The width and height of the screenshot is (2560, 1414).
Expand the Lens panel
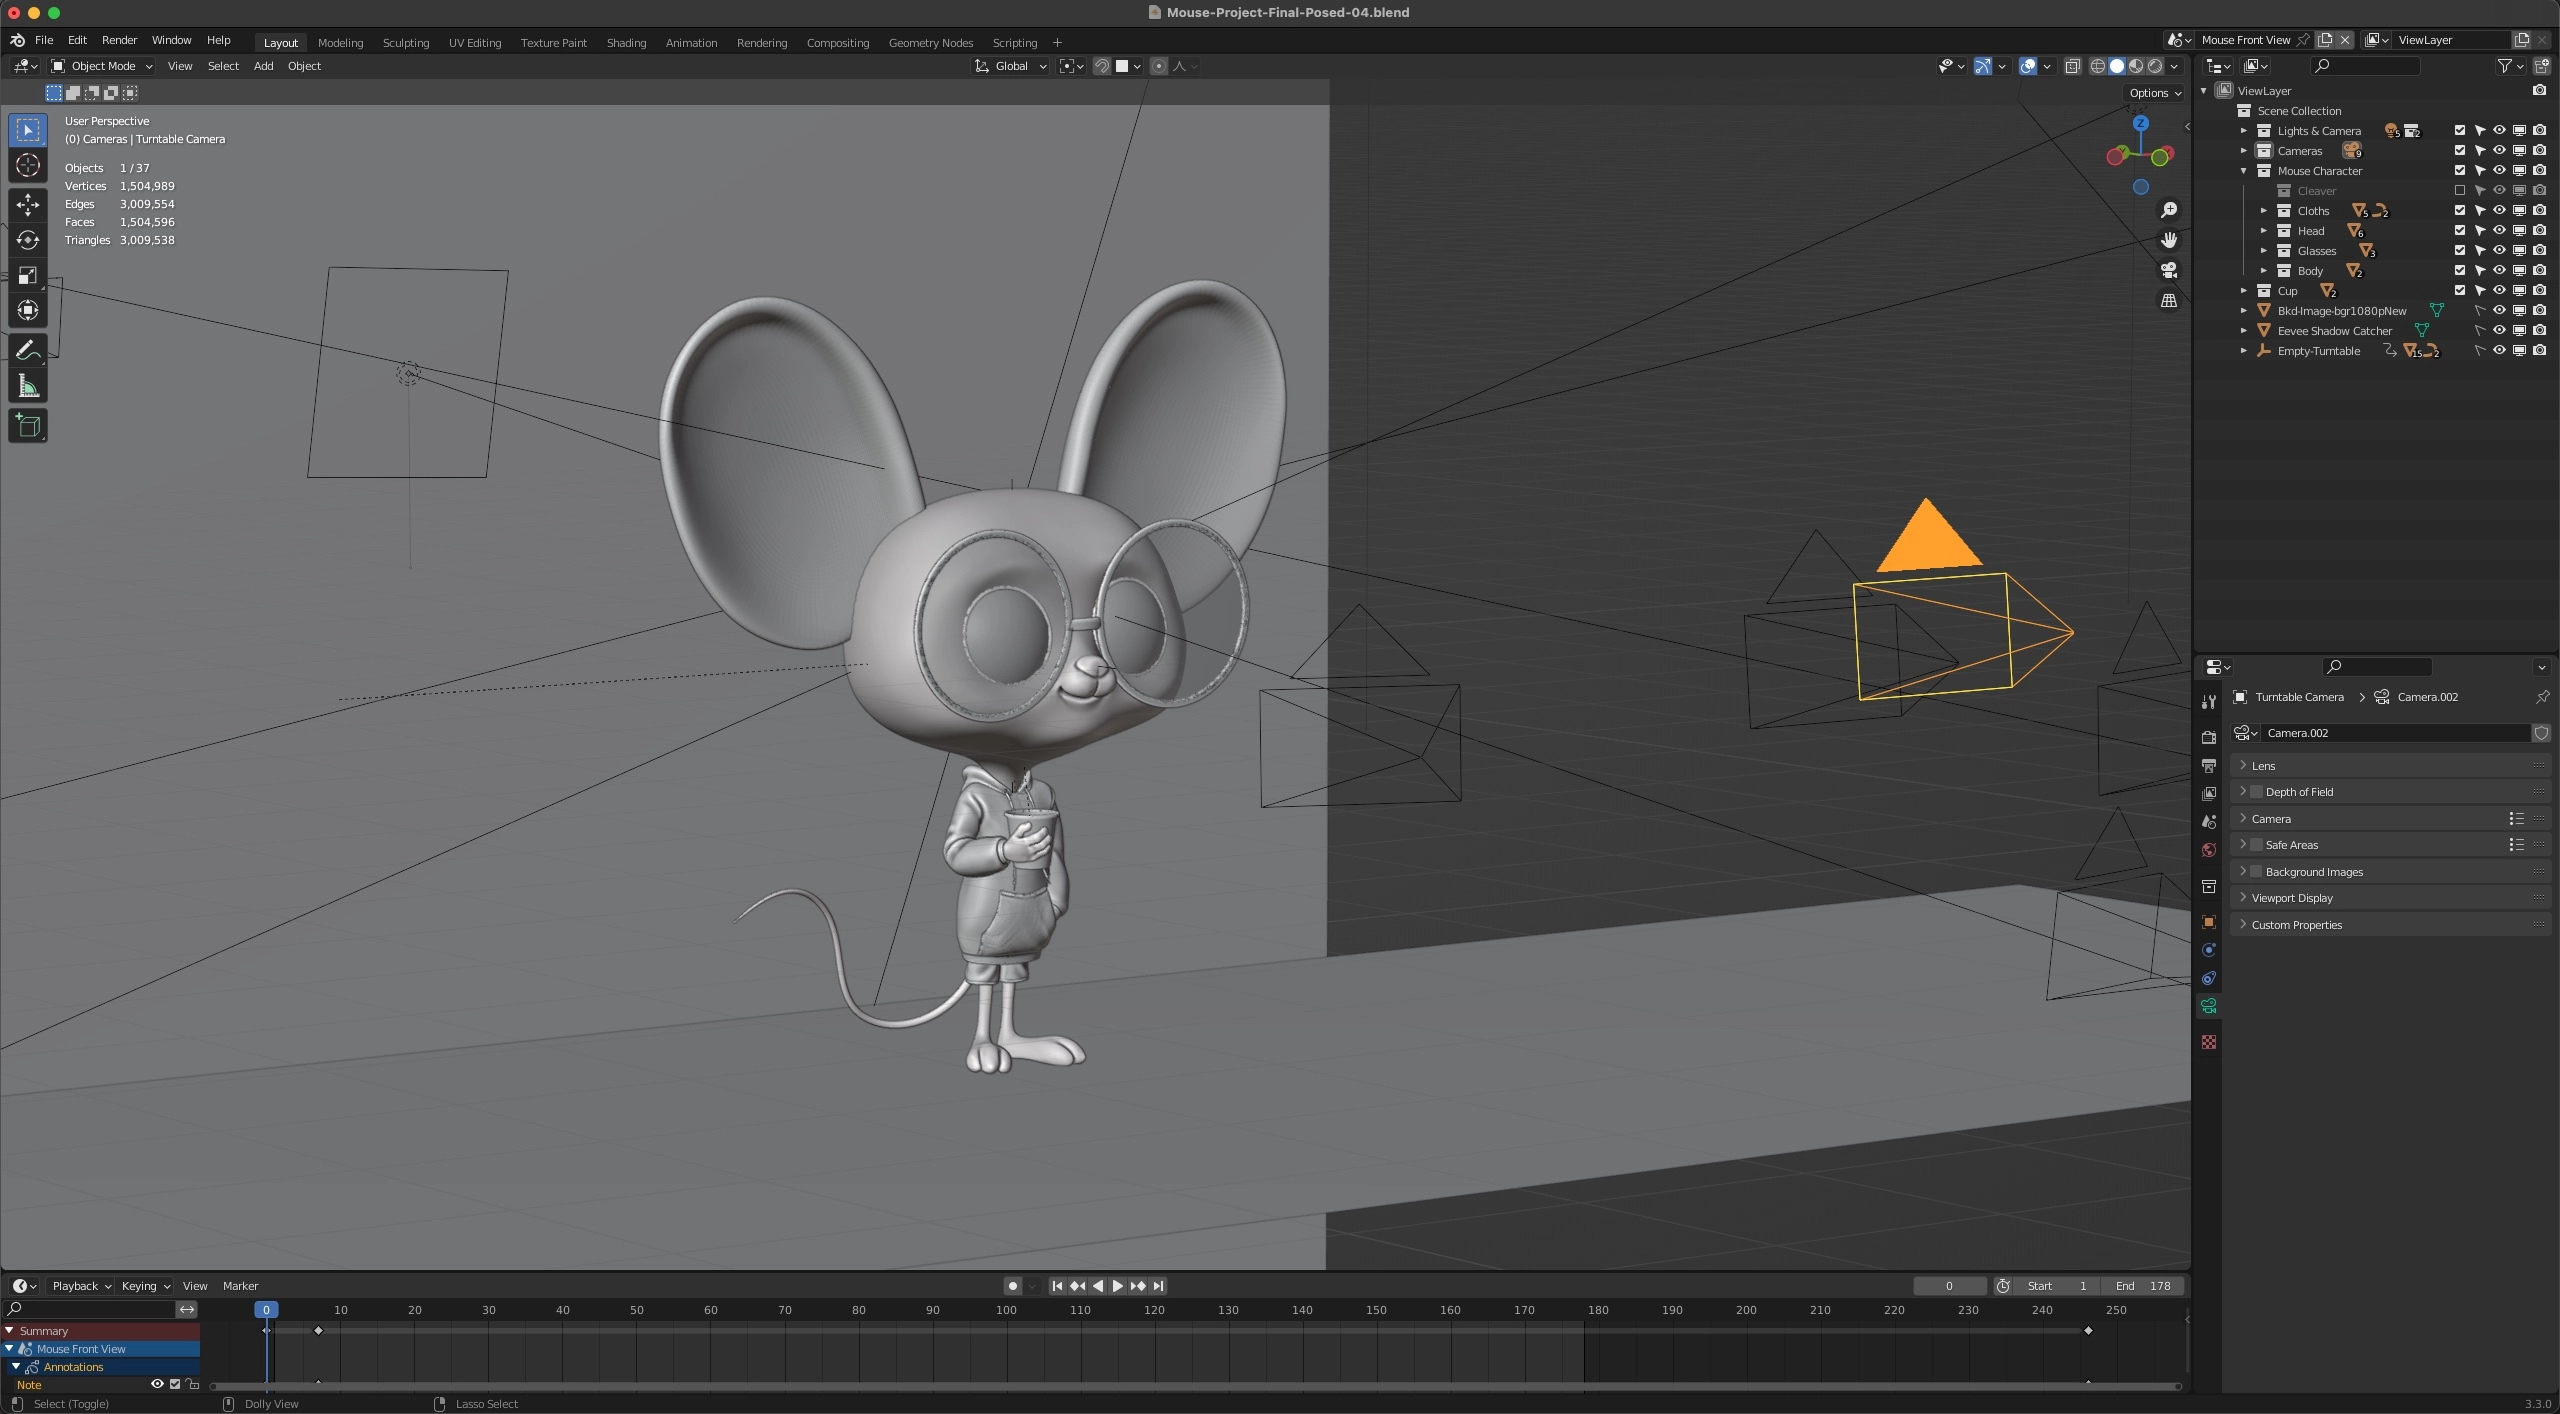click(2264, 766)
